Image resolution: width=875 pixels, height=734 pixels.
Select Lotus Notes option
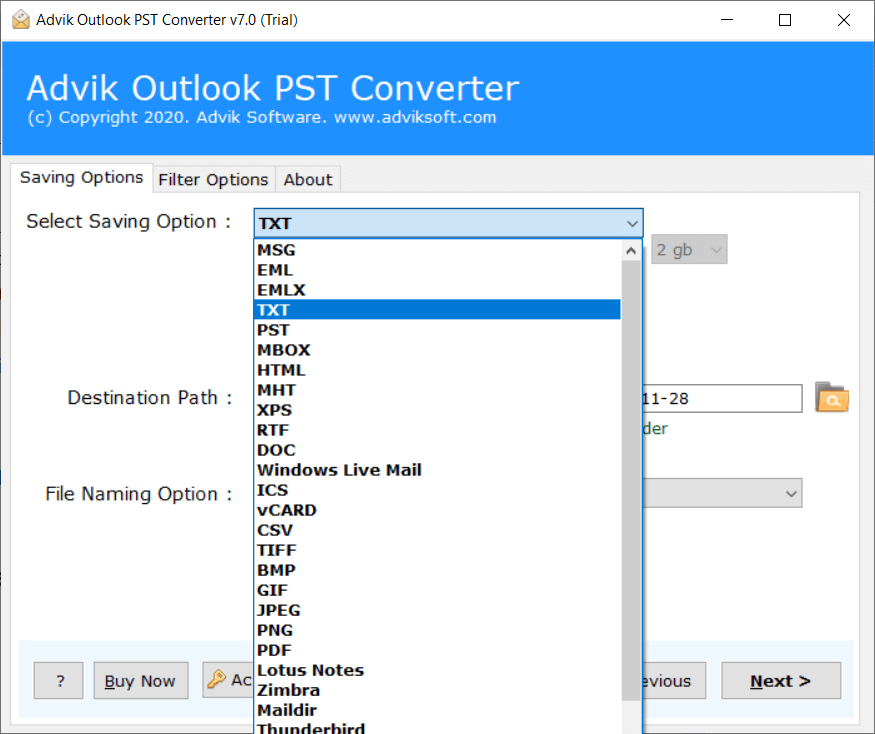[x=437, y=670]
